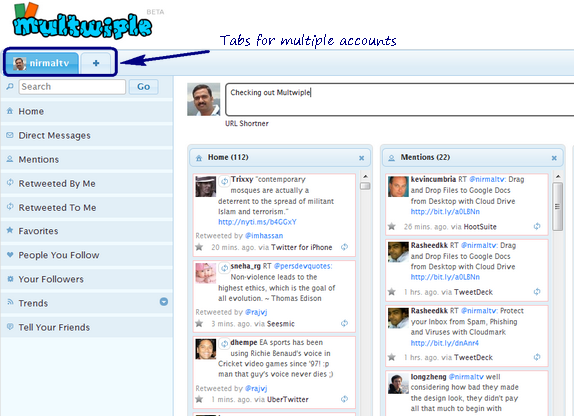574x416 pixels.
Task: Star the sneha_rg tweet as favorite
Action: pyautogui.click(x=199, y=323)
